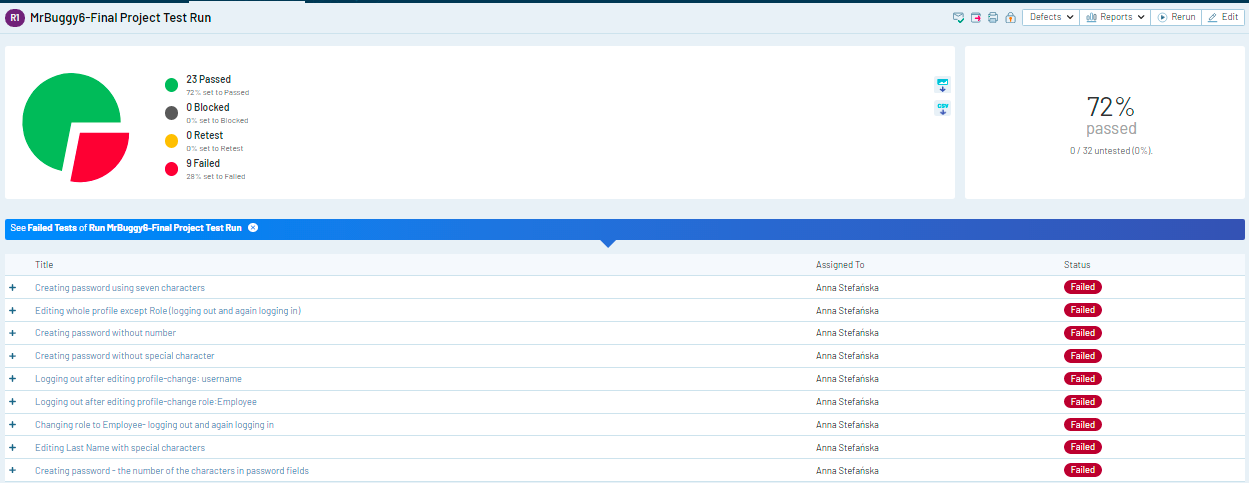Click the 'See Failed Tests of Run' banner text

126,228
